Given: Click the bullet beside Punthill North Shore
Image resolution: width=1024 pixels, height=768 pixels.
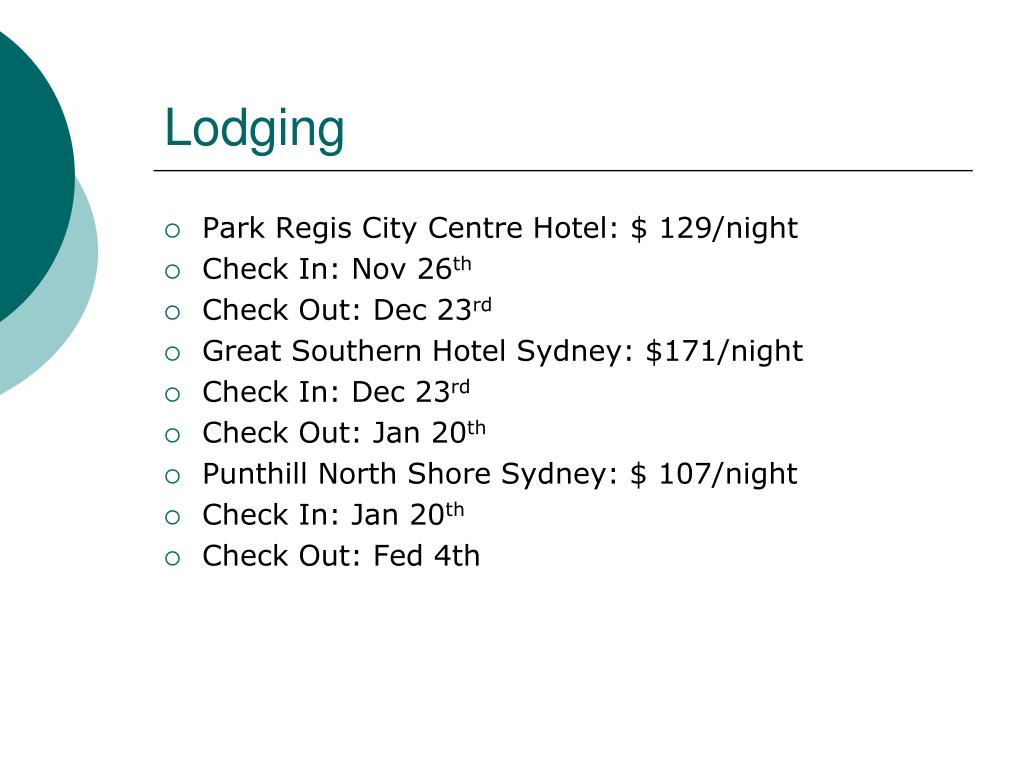Looking at the screenshot, I should [173, 475].
